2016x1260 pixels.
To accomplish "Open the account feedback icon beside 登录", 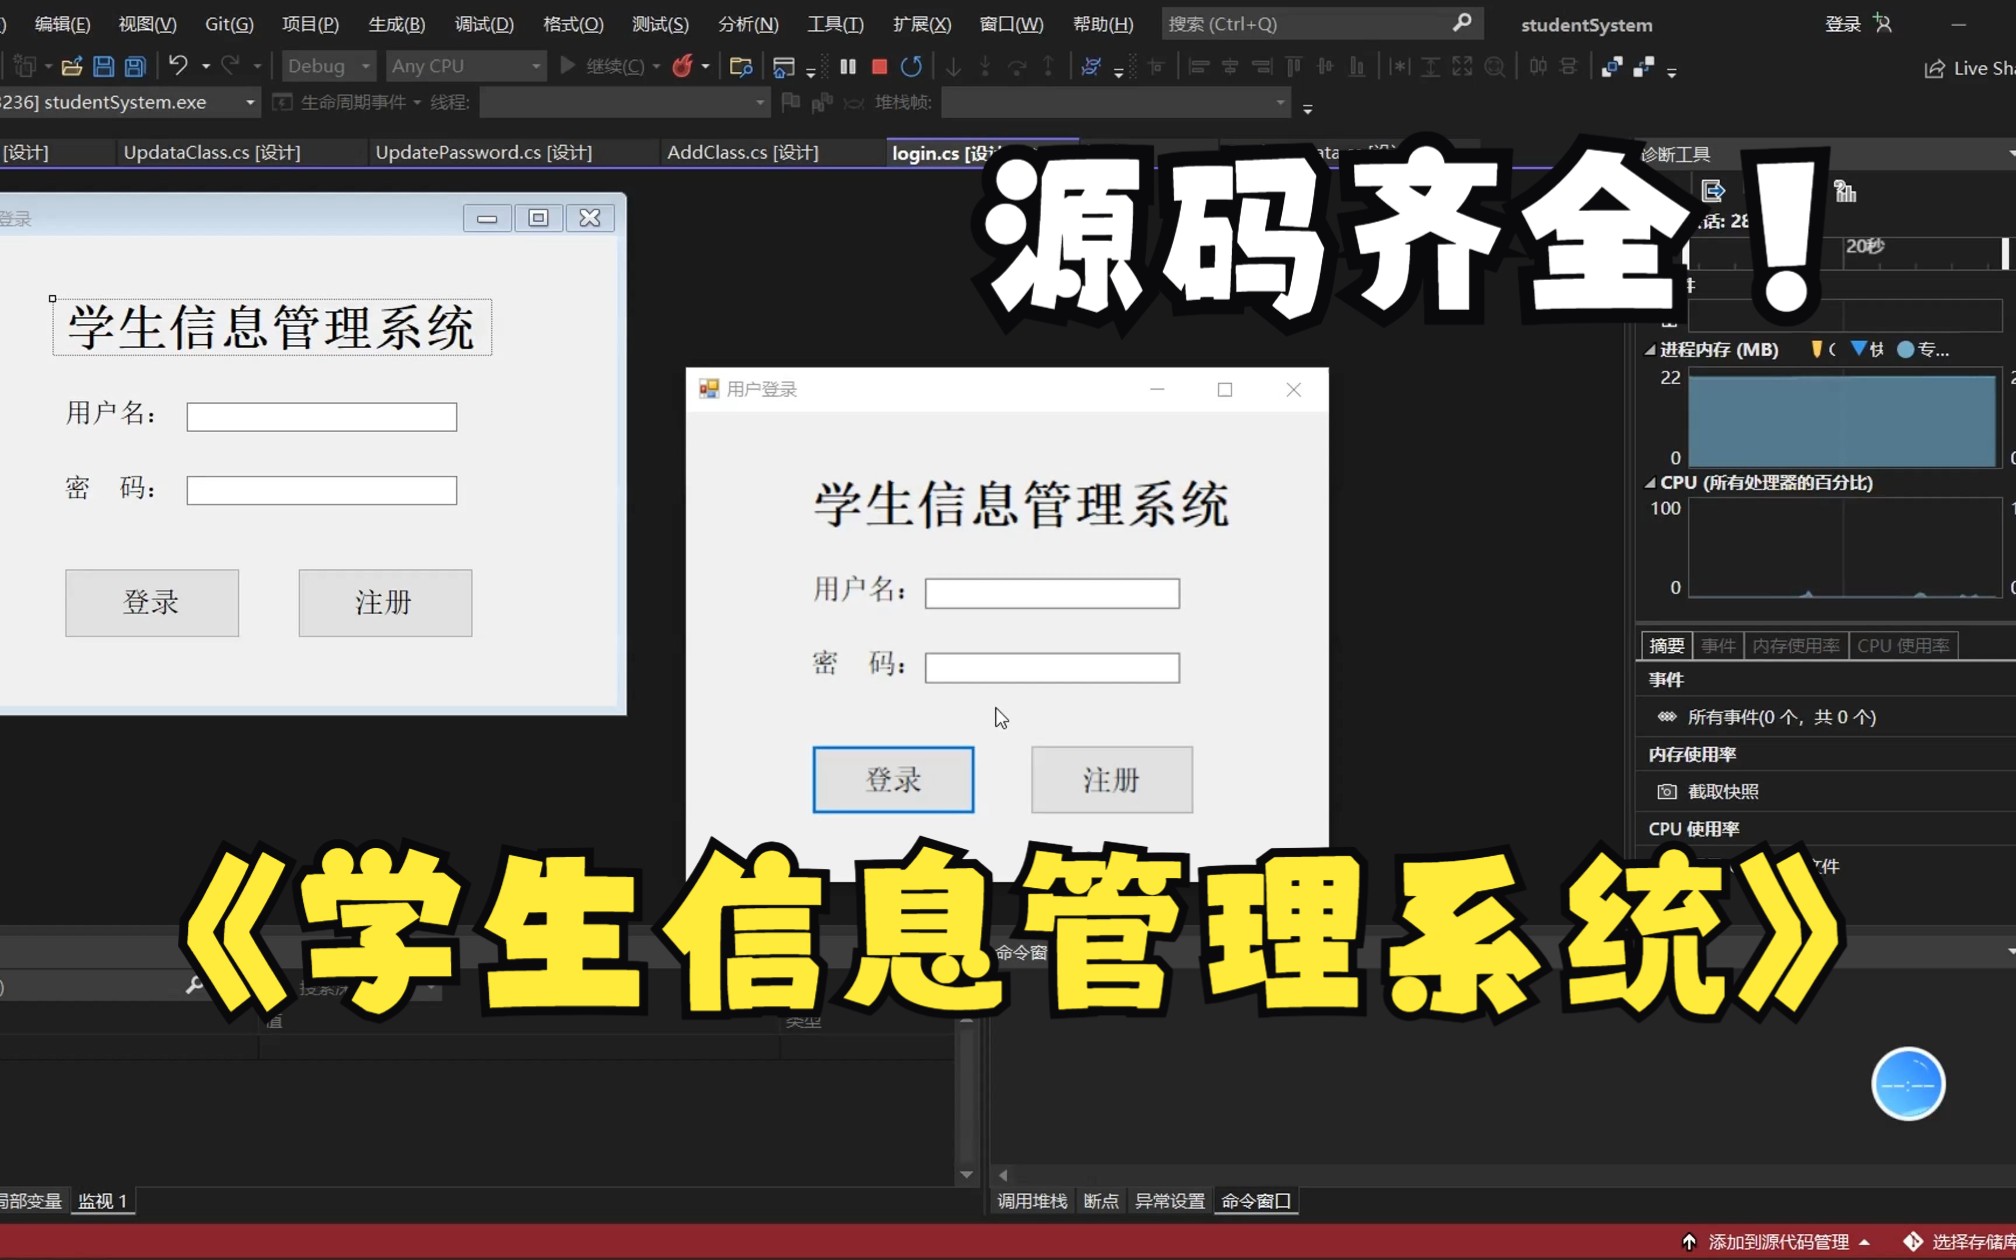I will click(x=1884, y=23).
